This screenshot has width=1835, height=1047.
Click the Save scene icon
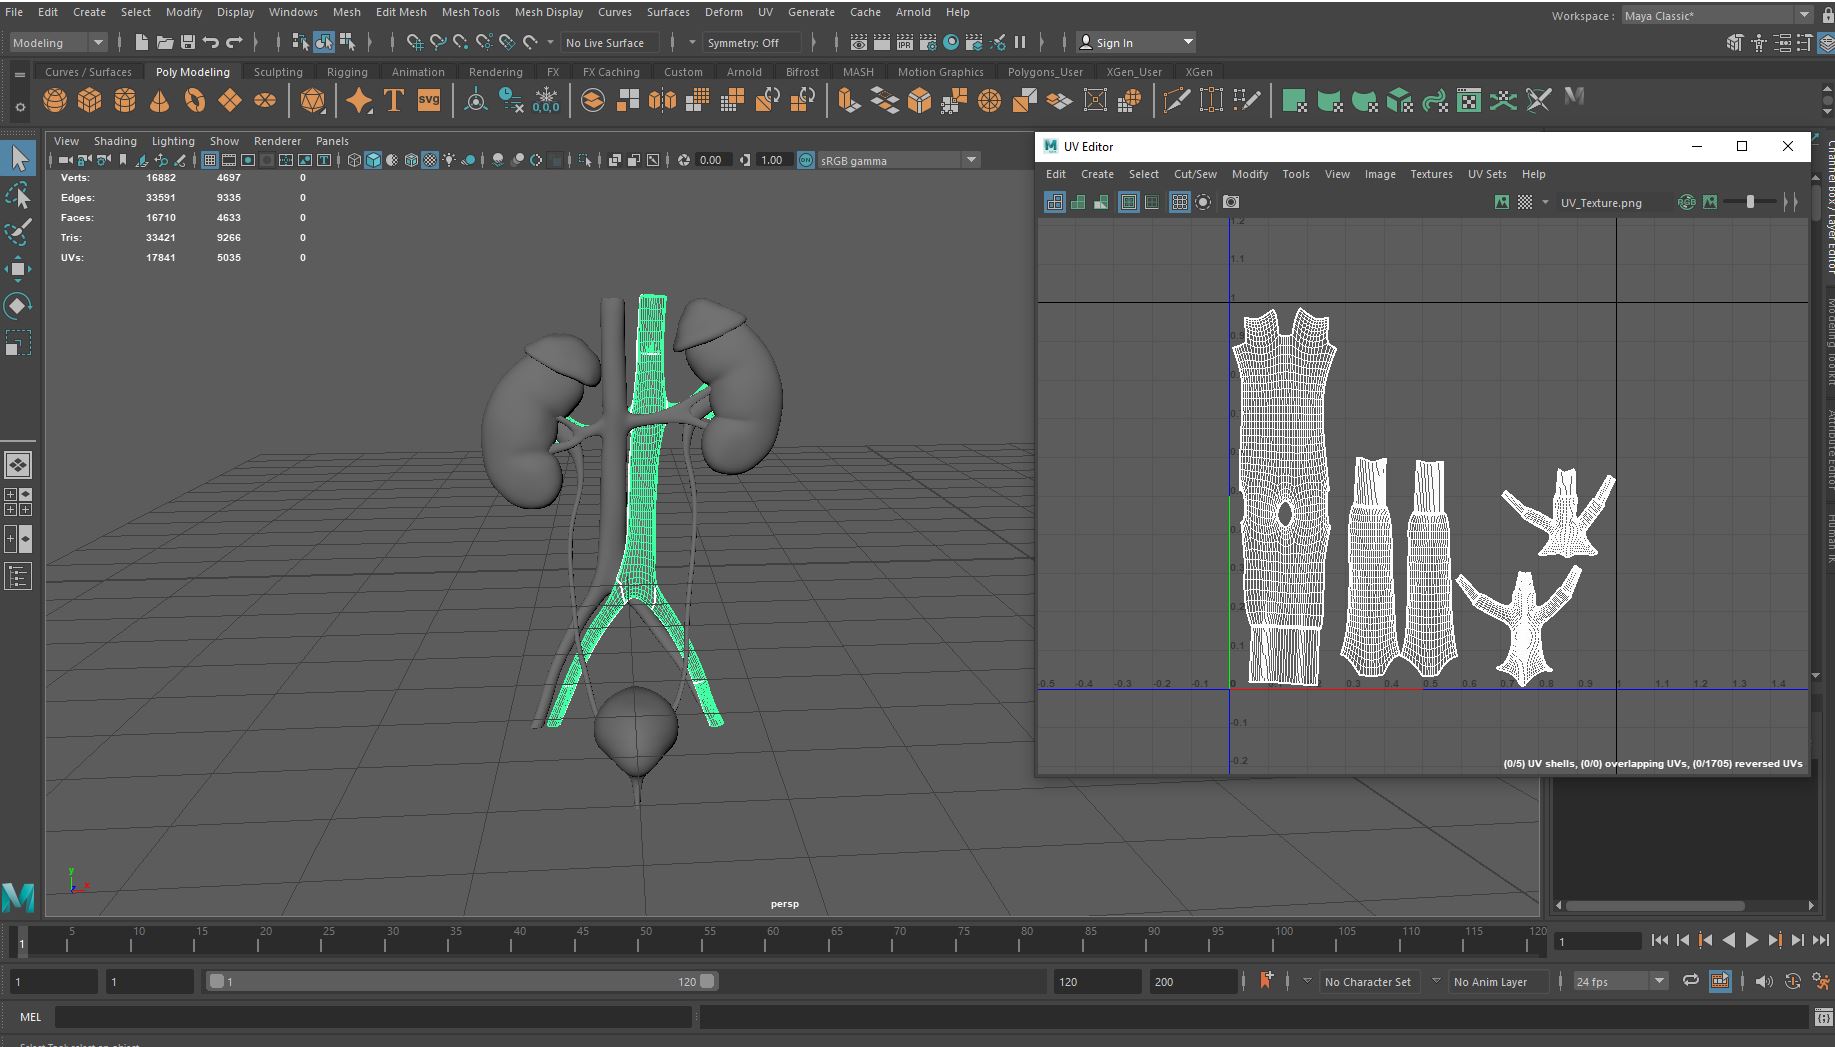pyautogui.click(x=187, y=43)
